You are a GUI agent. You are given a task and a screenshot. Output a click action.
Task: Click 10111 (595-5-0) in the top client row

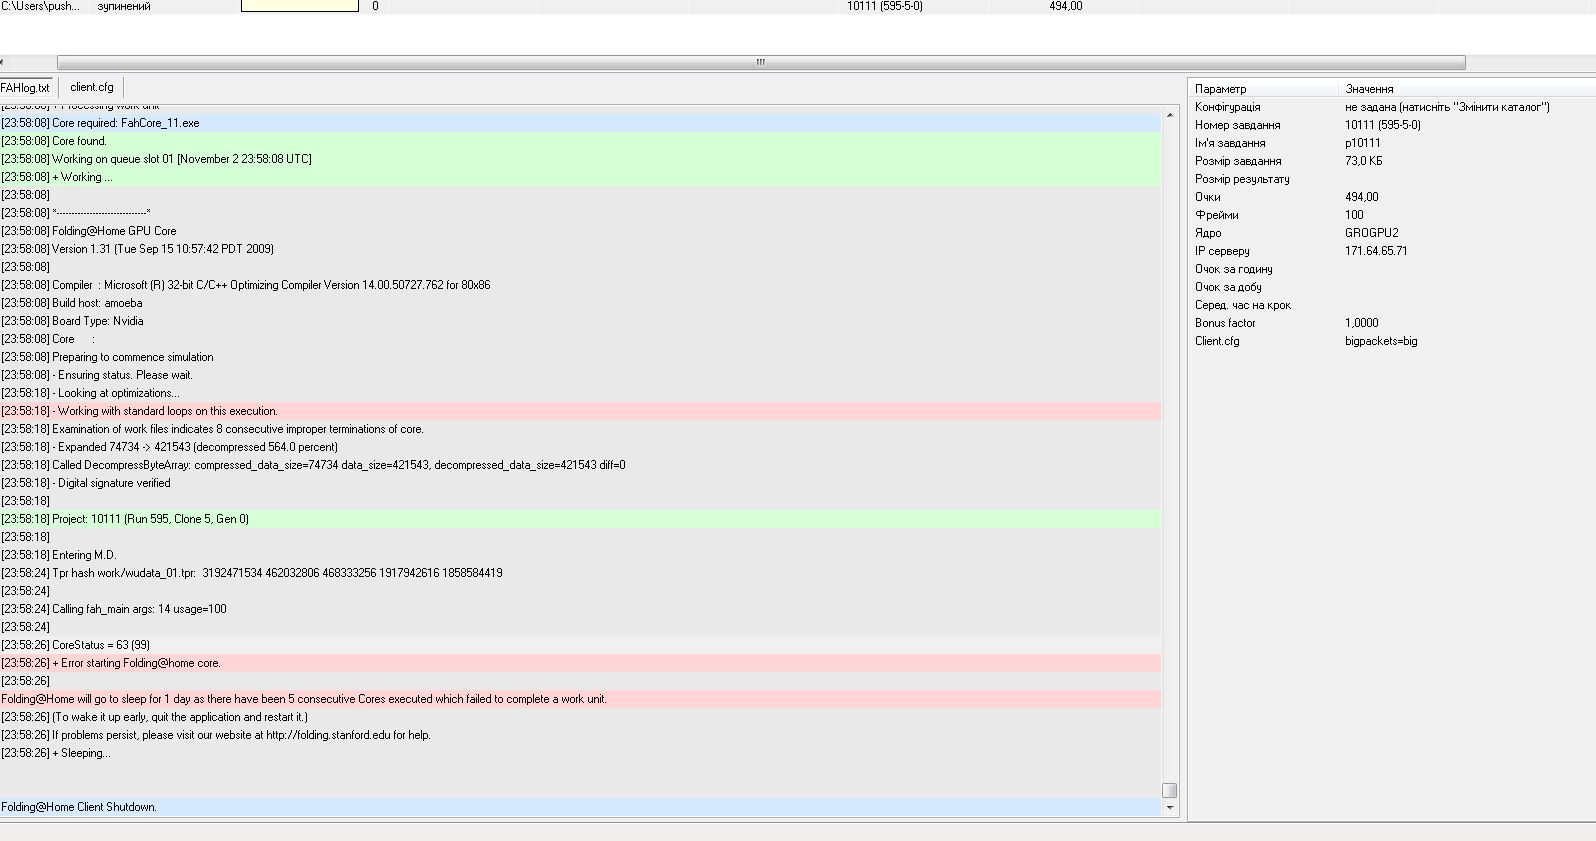pyautogui.click(x=885, y=6)
